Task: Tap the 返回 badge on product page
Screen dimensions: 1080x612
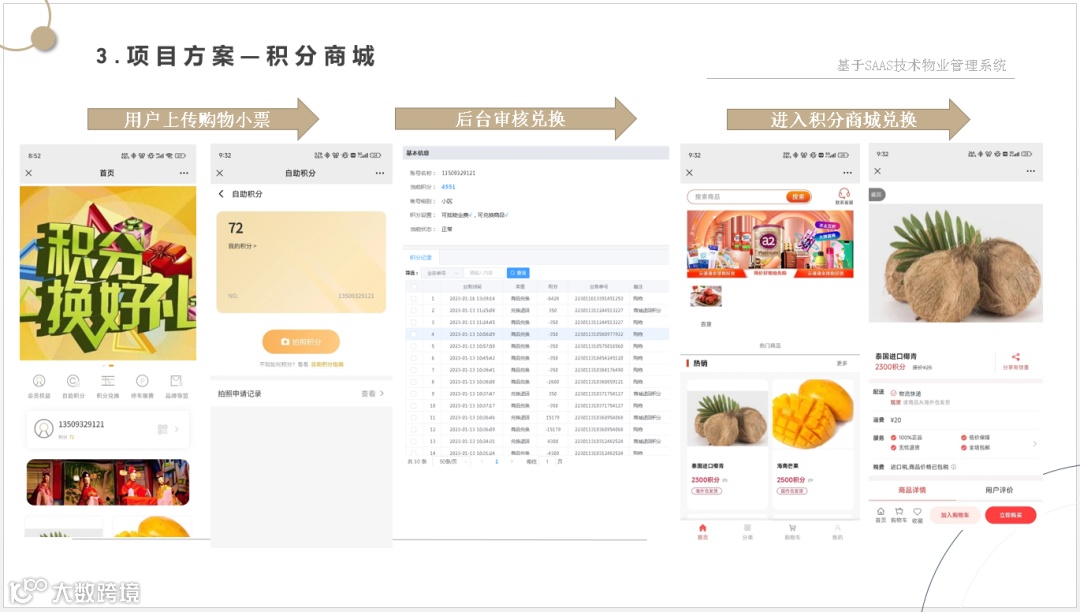Action: [x=877, y=195]
